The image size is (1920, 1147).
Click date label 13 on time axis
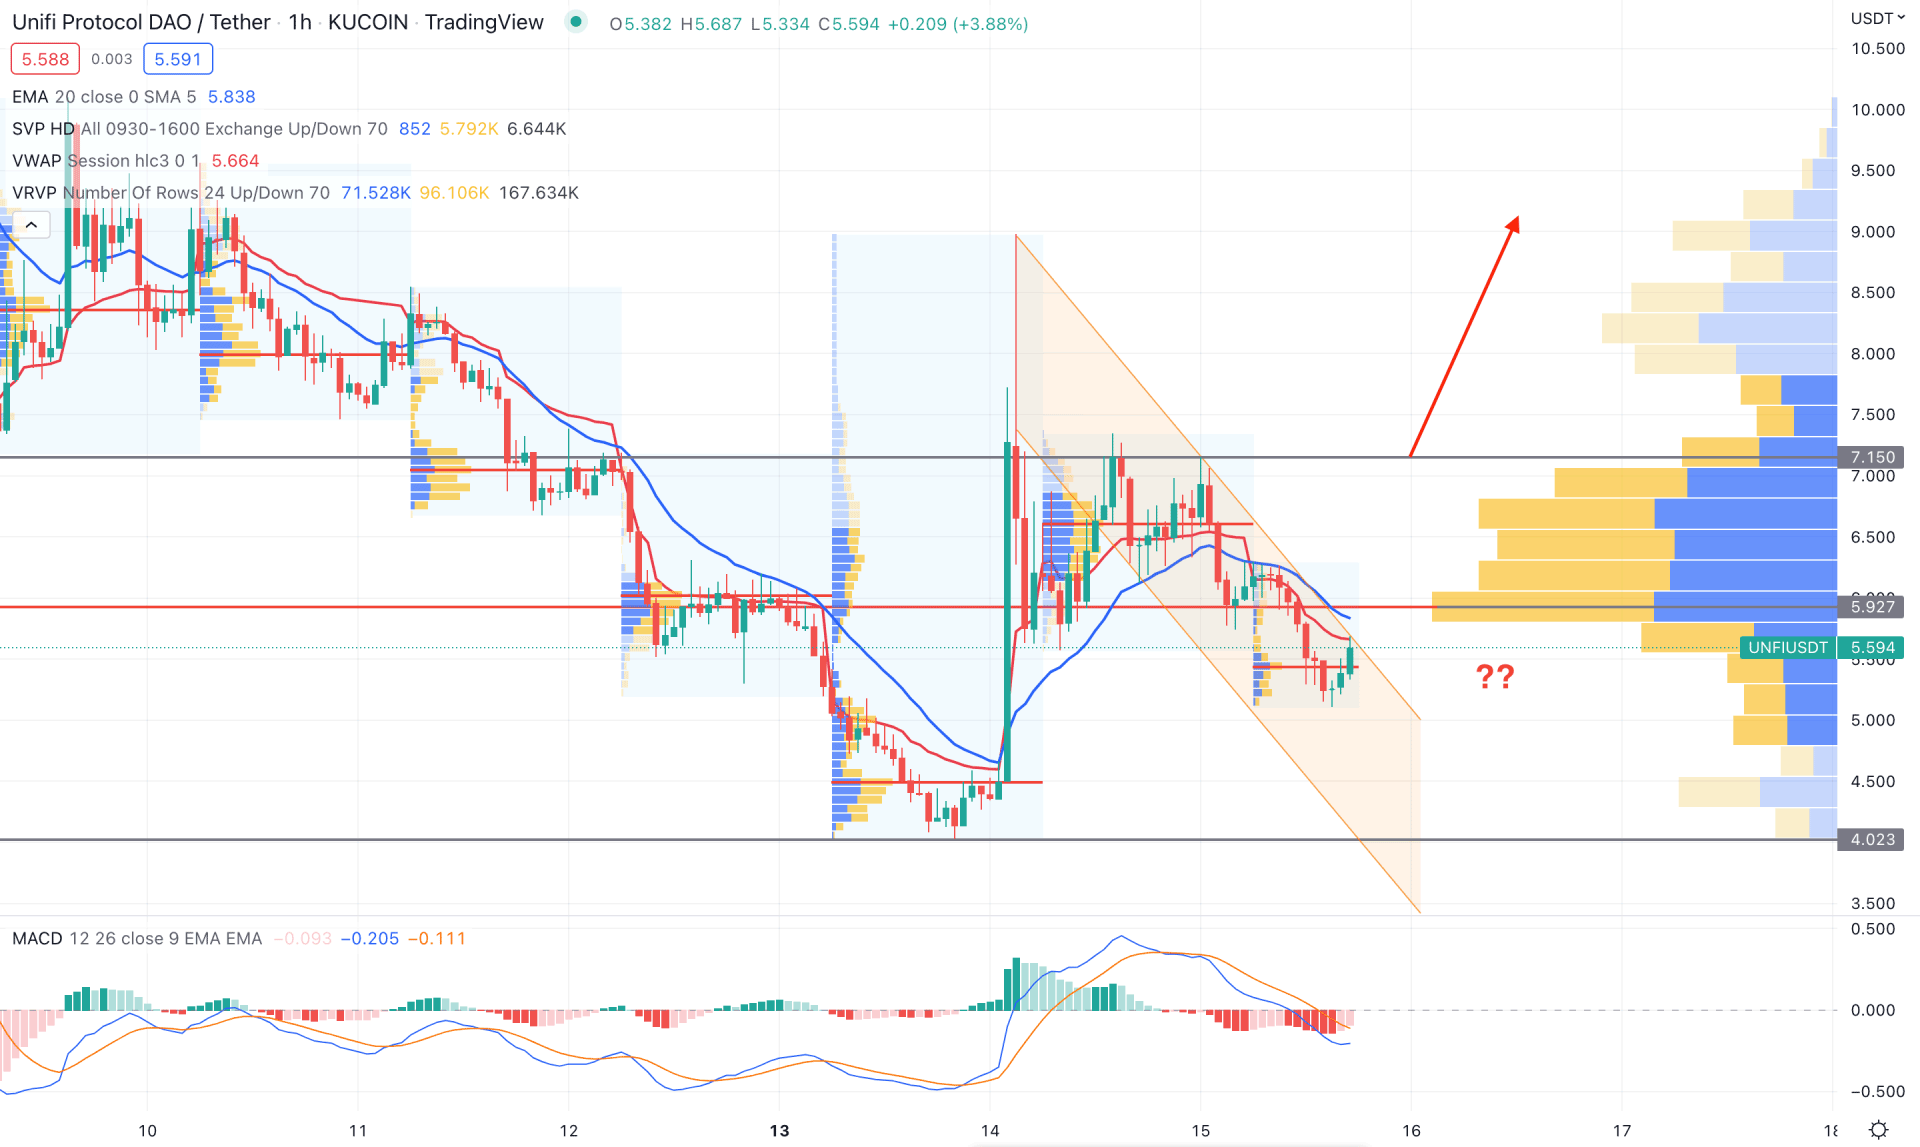coord(779,1131)
